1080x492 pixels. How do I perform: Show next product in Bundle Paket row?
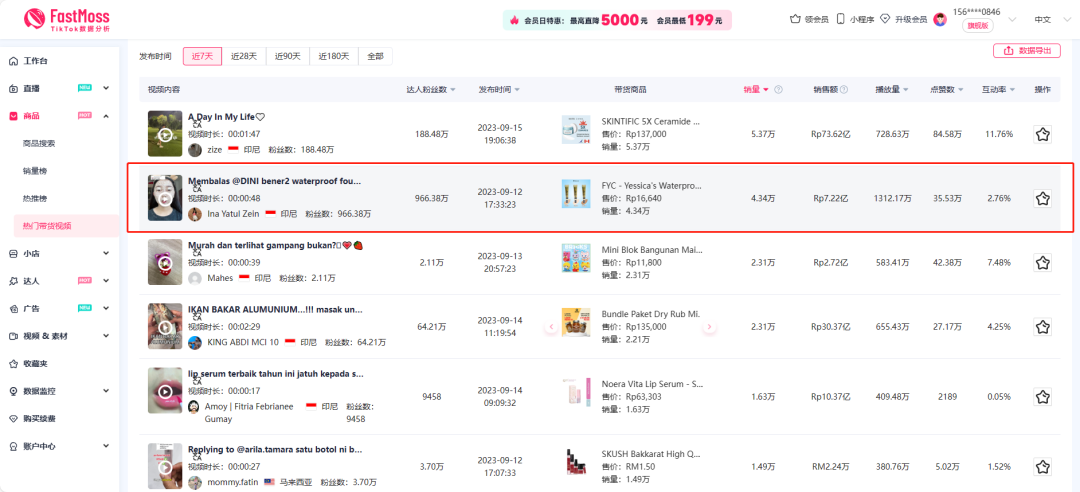710,327
